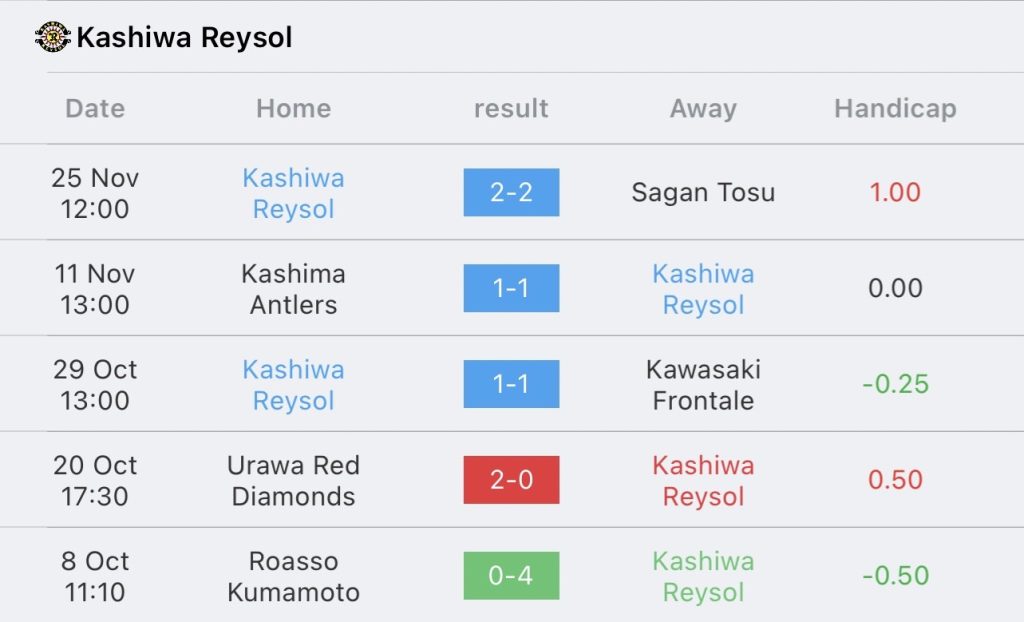Select the Away column header

point(703,108)
